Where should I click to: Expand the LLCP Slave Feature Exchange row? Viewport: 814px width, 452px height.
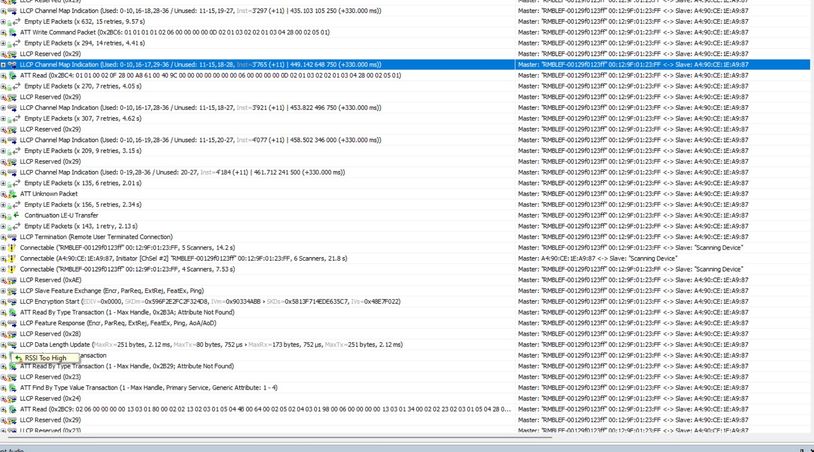point(3,291)
